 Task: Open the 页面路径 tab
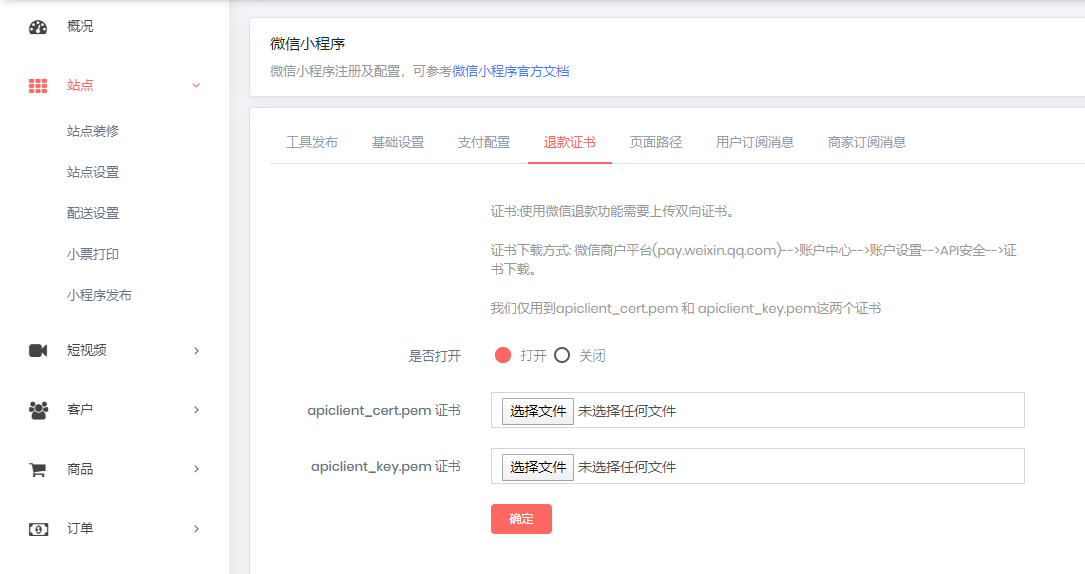point(655,142)
